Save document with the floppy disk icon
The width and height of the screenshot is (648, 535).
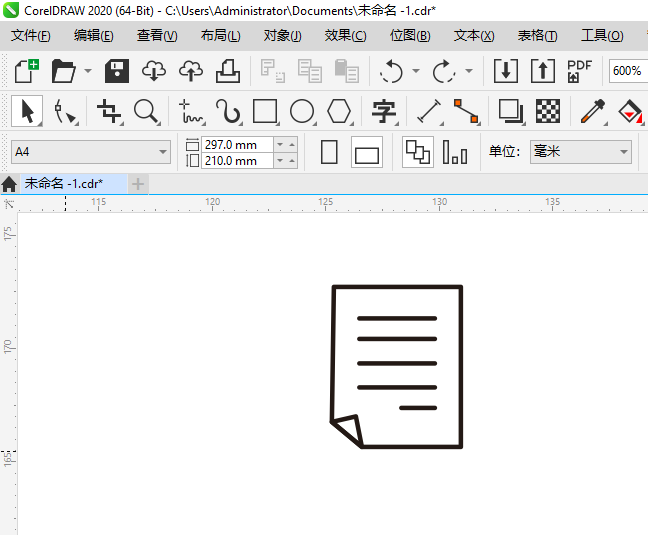pos(117,71)
